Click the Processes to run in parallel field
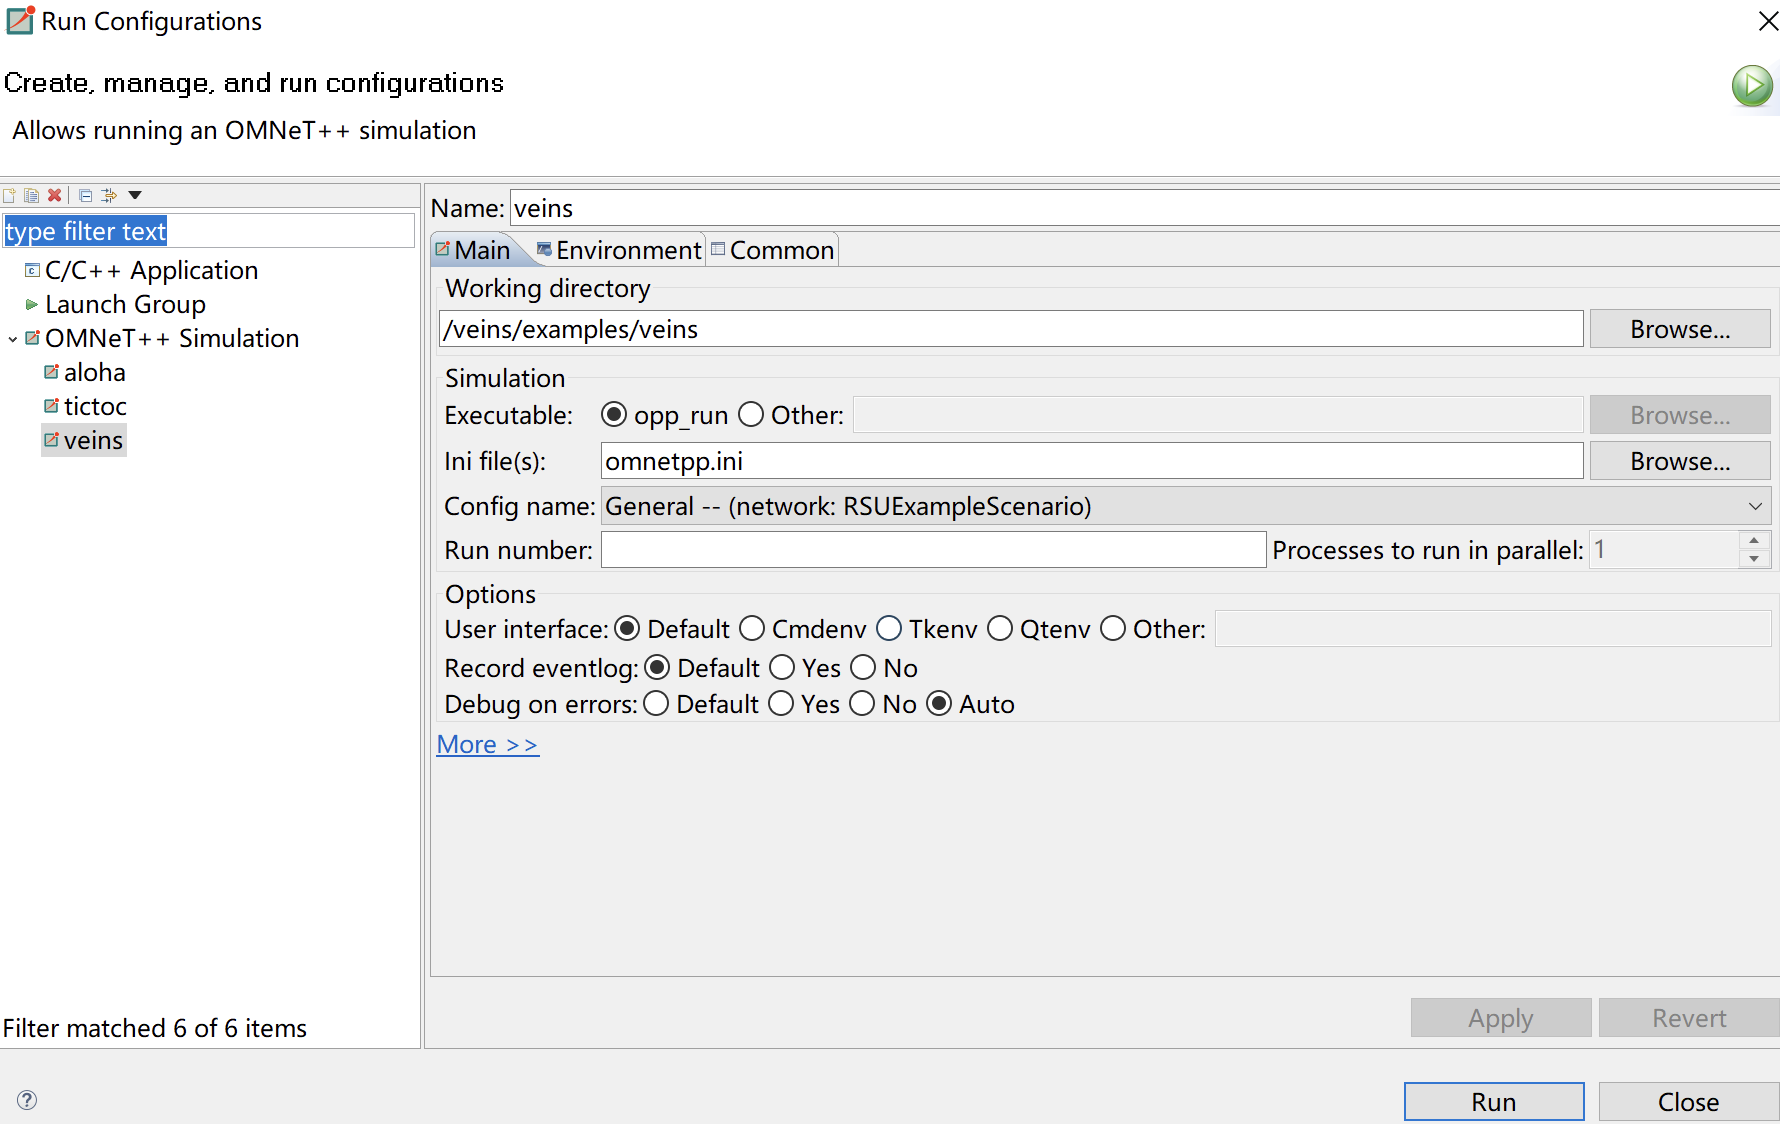The image size is (1780, 1124). [1665, 550]
